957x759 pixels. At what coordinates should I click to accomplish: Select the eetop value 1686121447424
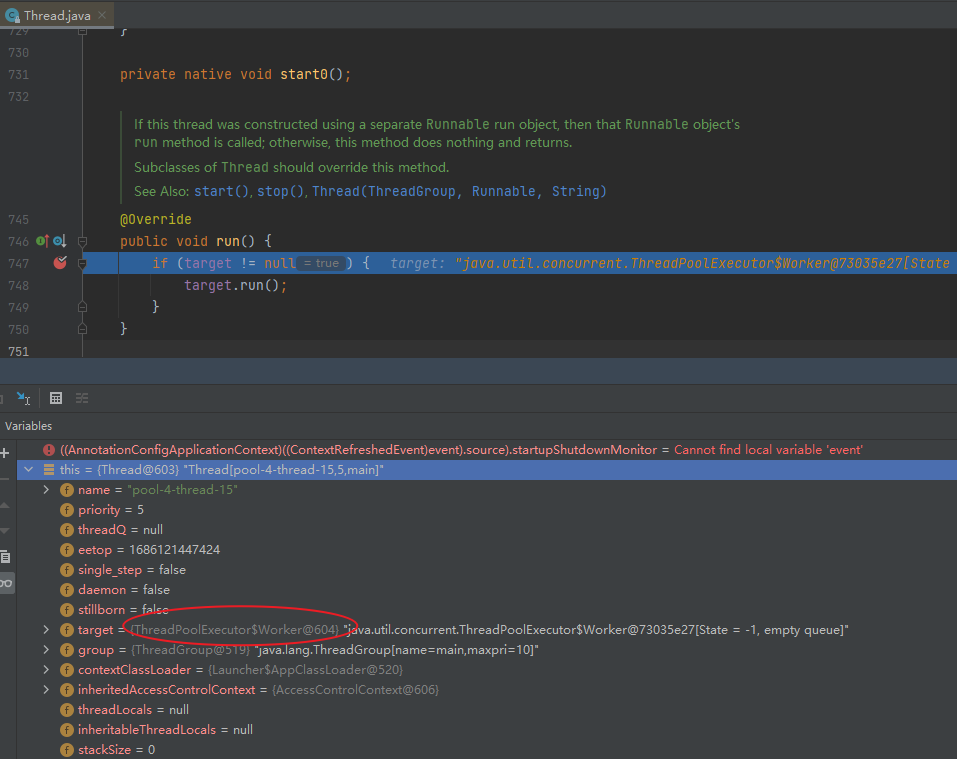[x=175, y=550]
